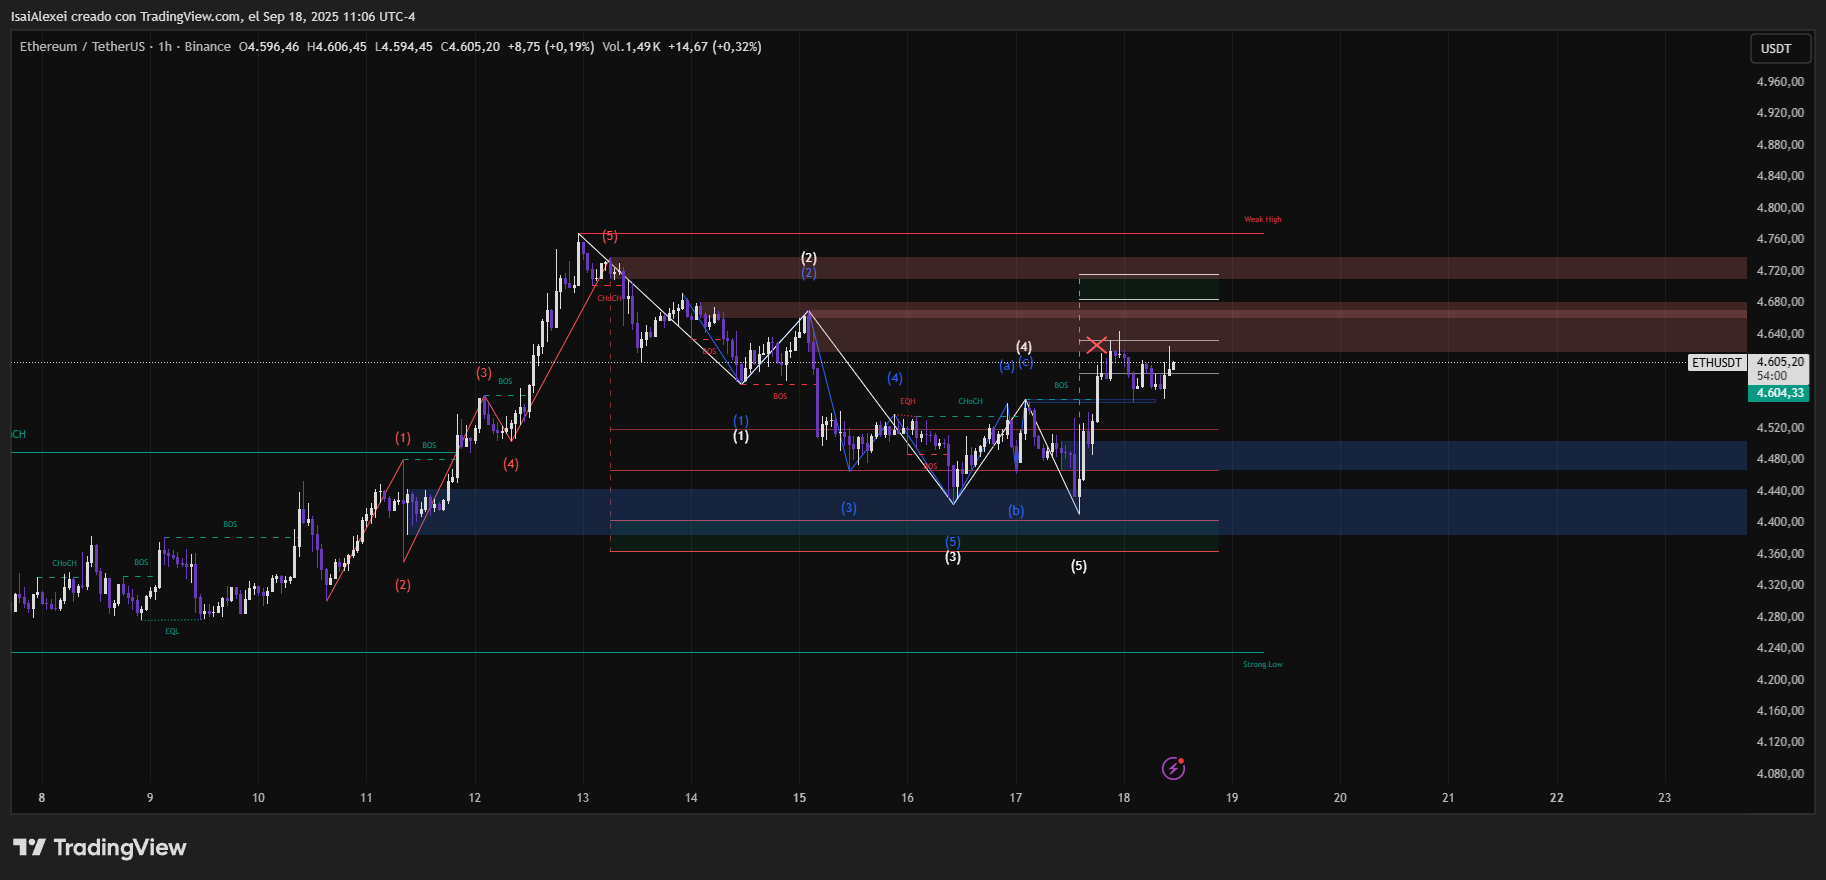Click the red EQH label

[x=907, y=401]
